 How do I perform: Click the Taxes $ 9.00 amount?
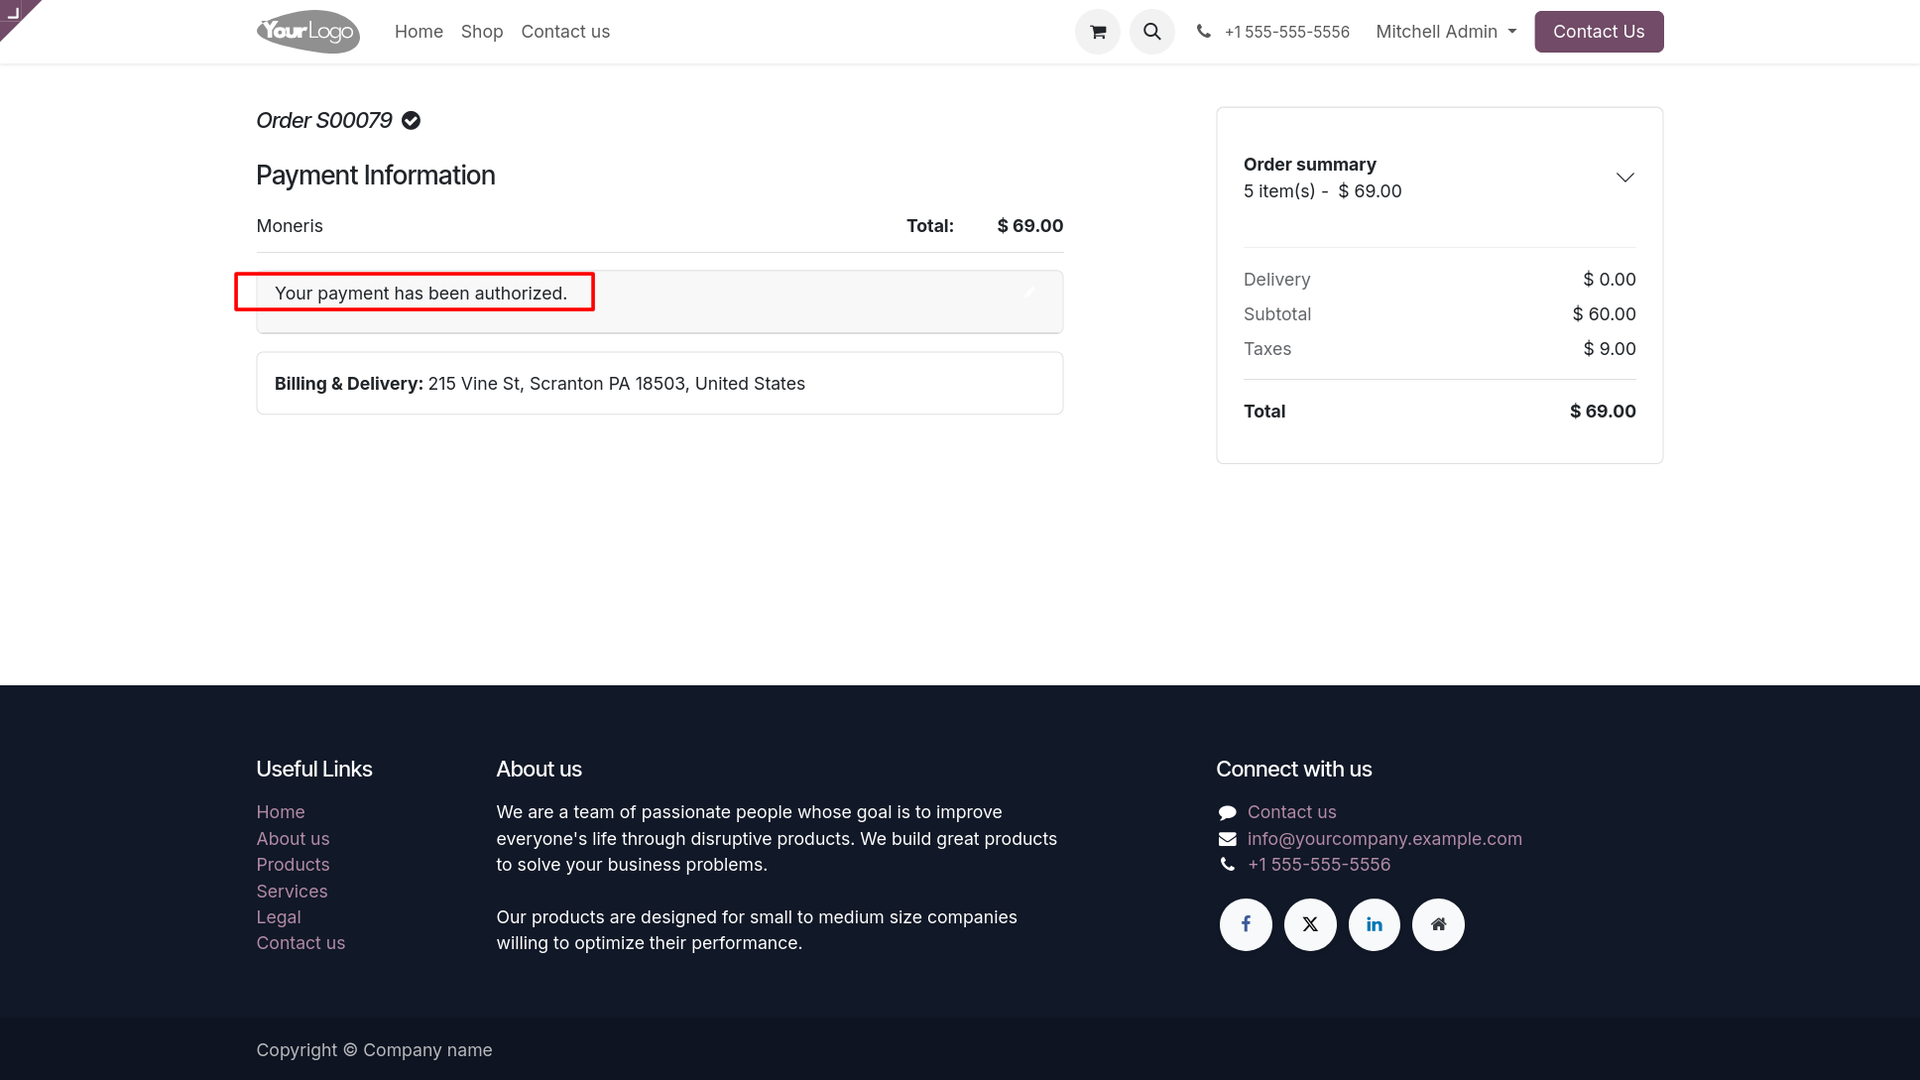1609,349
